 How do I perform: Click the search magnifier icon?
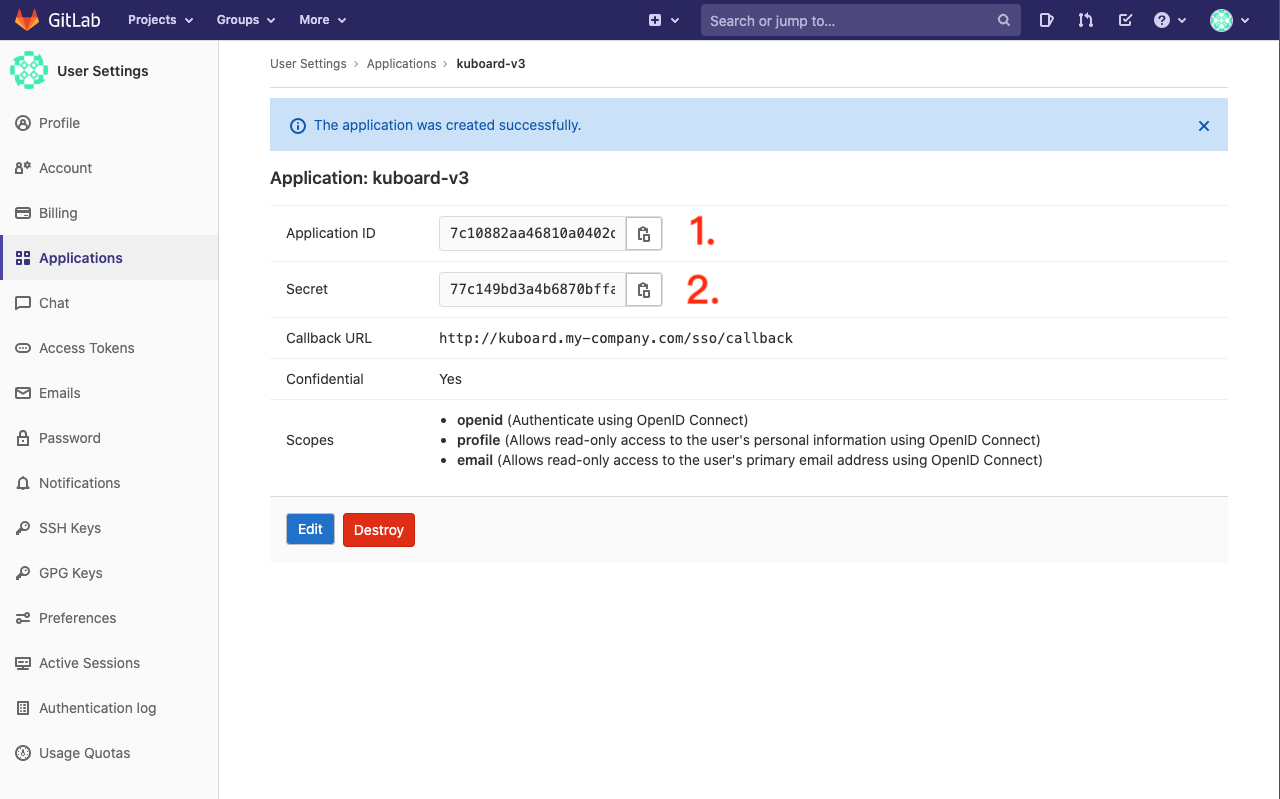[x=1003, y=20]
